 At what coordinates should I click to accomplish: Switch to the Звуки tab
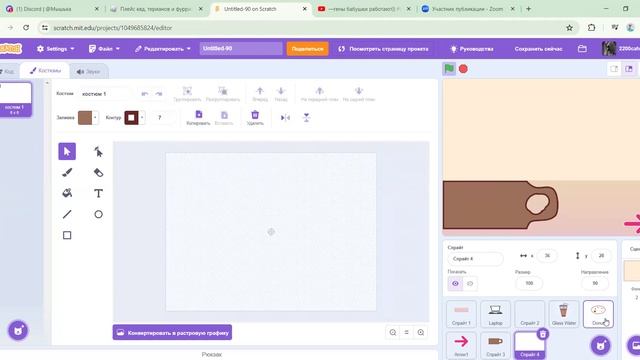[x=89, y=71]
